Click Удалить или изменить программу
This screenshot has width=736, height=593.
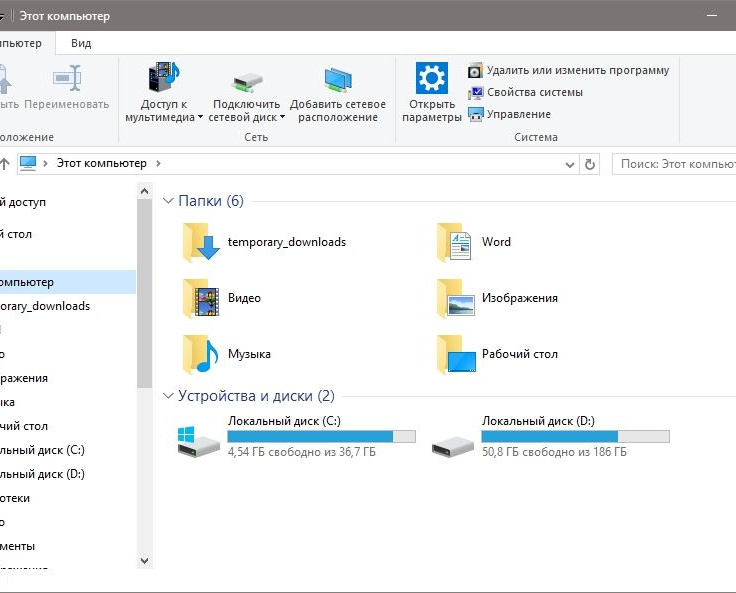577,71
